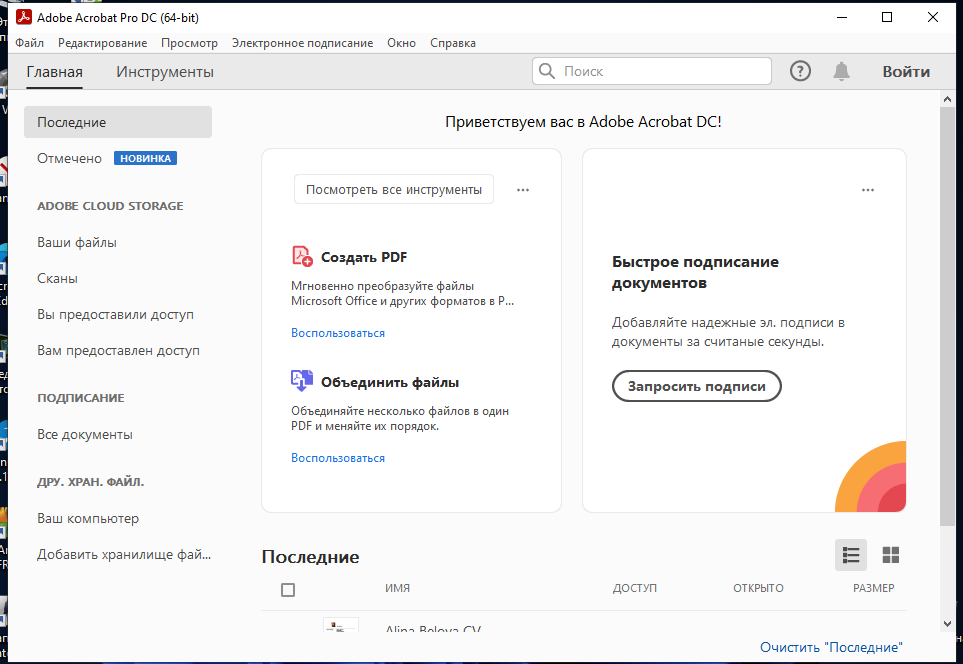Screen dimensions: 963x664
Task: Click the Combine Files icon
Action: pyautogui.click(x=302, y=381)
